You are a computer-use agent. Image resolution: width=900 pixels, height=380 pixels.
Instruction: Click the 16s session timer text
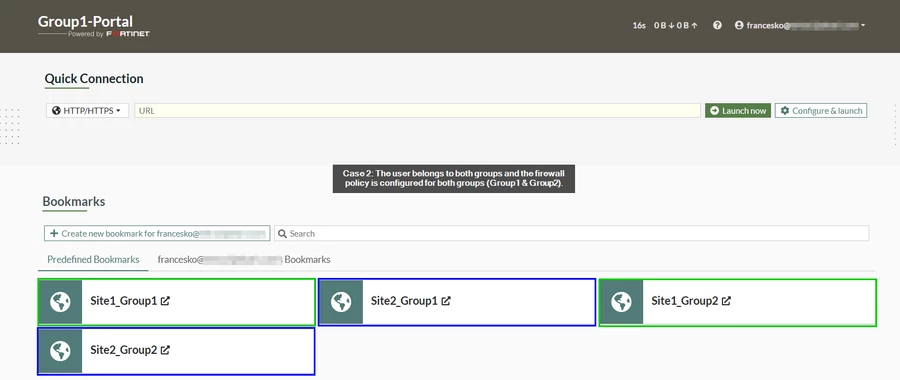coord(639,26)
